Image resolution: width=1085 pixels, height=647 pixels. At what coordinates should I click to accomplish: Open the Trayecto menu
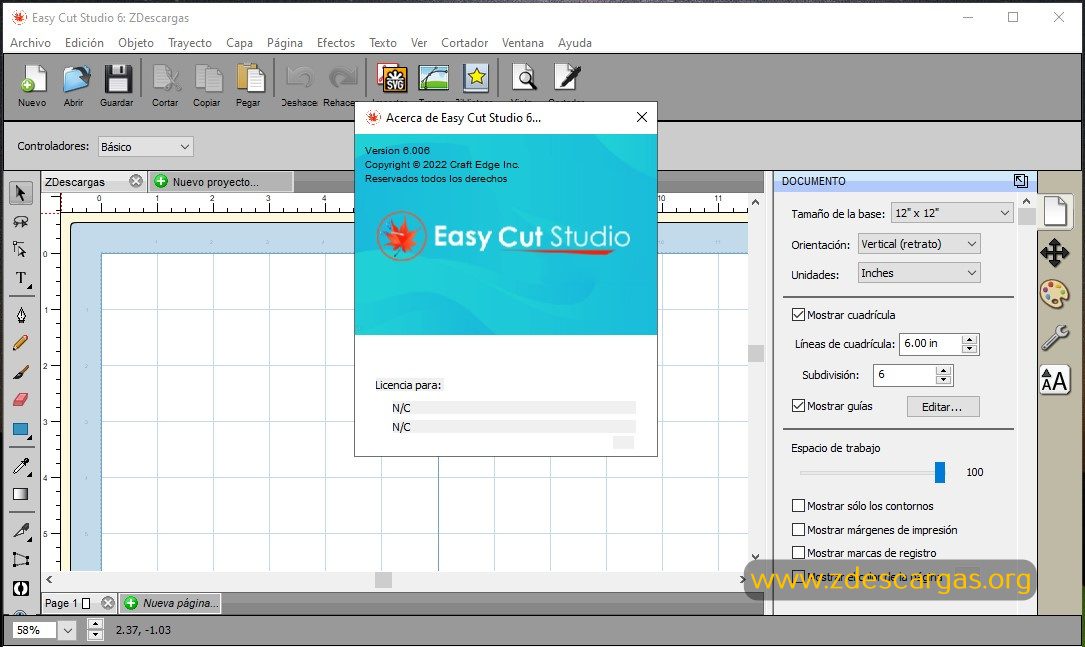[x=190, y=43]
